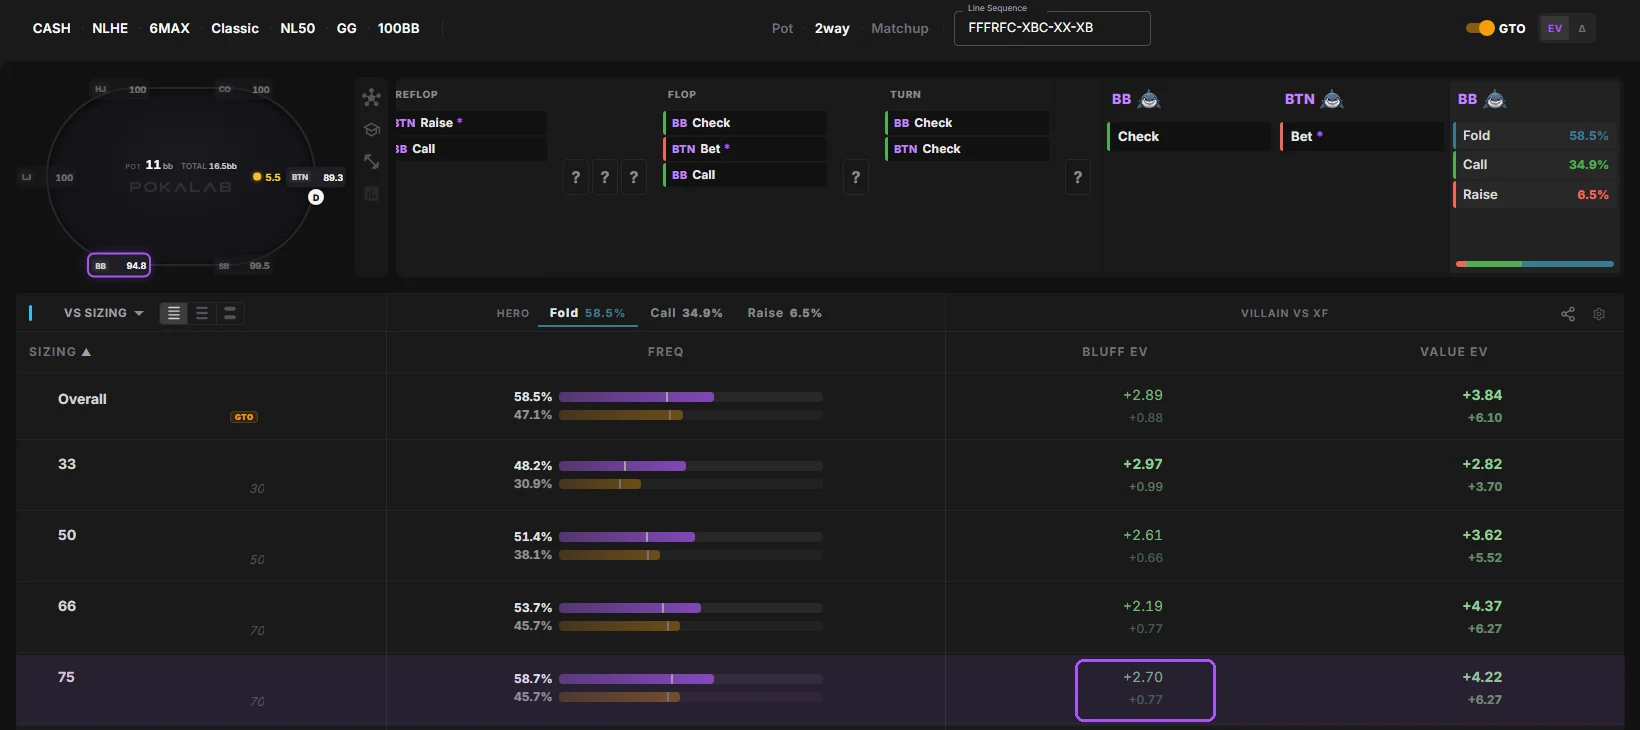Select the medium rows layout icon
This screenshot has height=730, width=1640.
pos(202,313)
